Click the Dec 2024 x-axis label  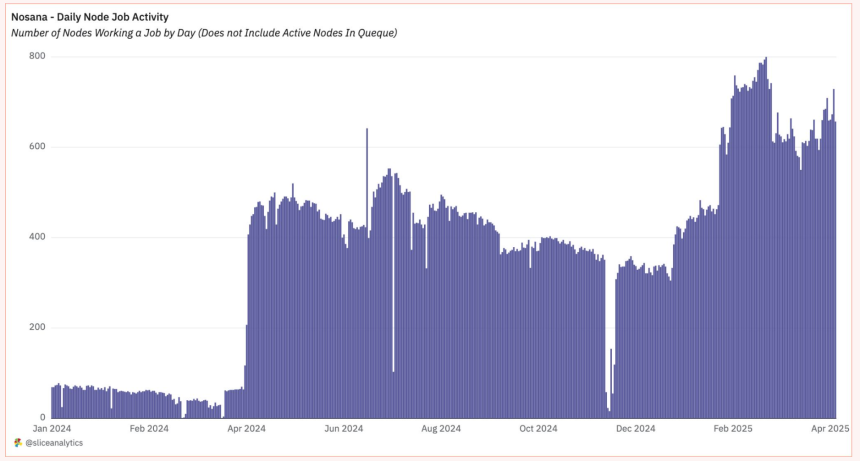click(636, 428)
